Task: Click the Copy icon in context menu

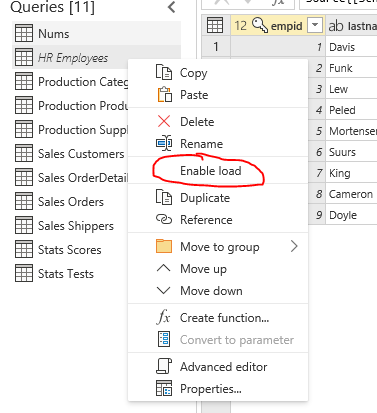Action: 164,72
